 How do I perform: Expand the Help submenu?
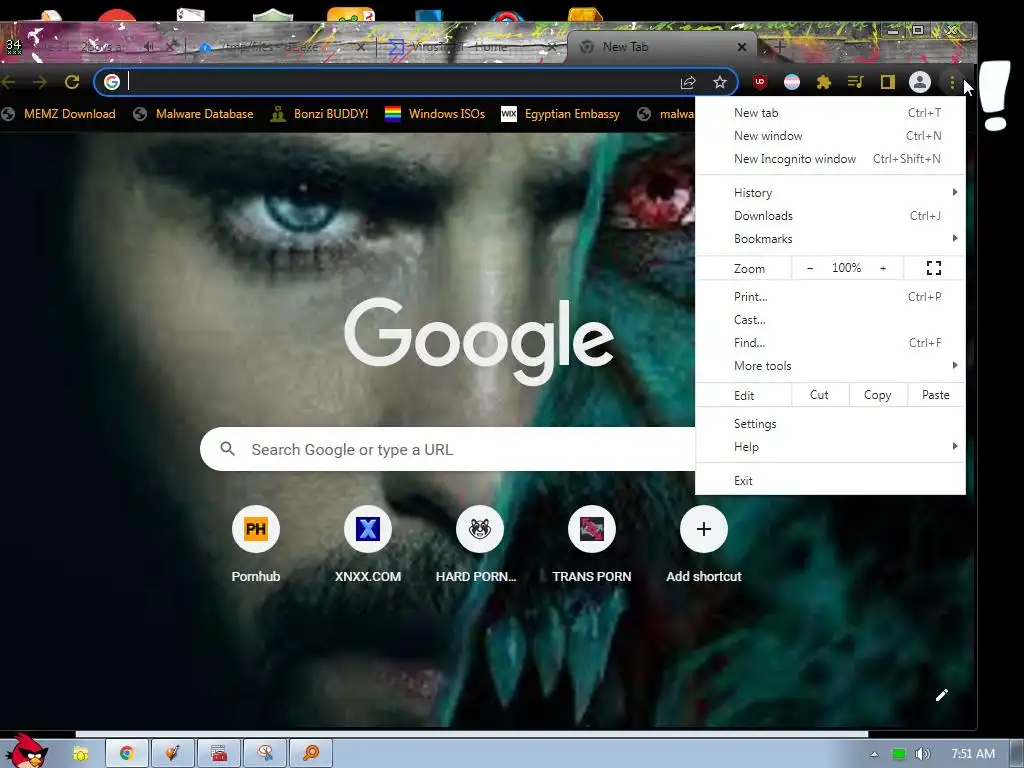pos(830,447)
